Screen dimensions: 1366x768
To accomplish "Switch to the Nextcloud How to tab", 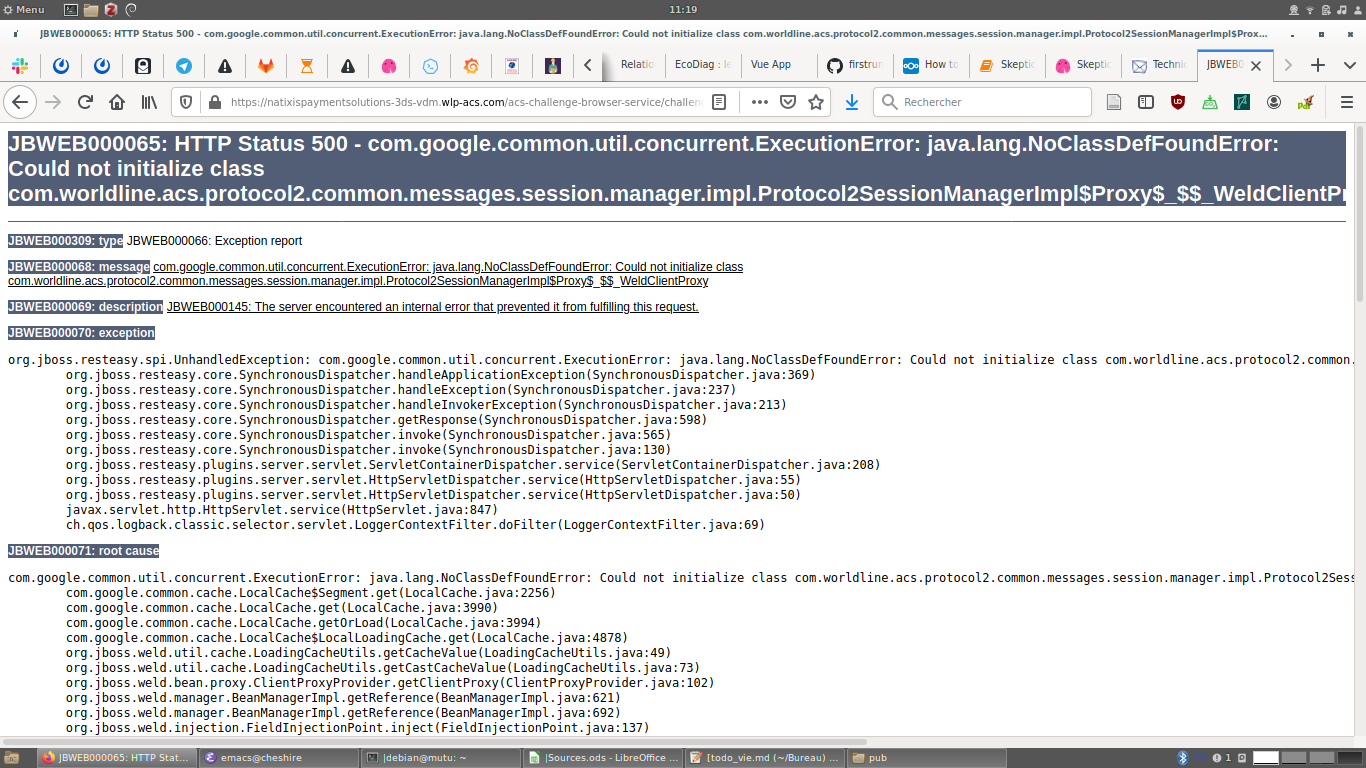I will point(932,65).
